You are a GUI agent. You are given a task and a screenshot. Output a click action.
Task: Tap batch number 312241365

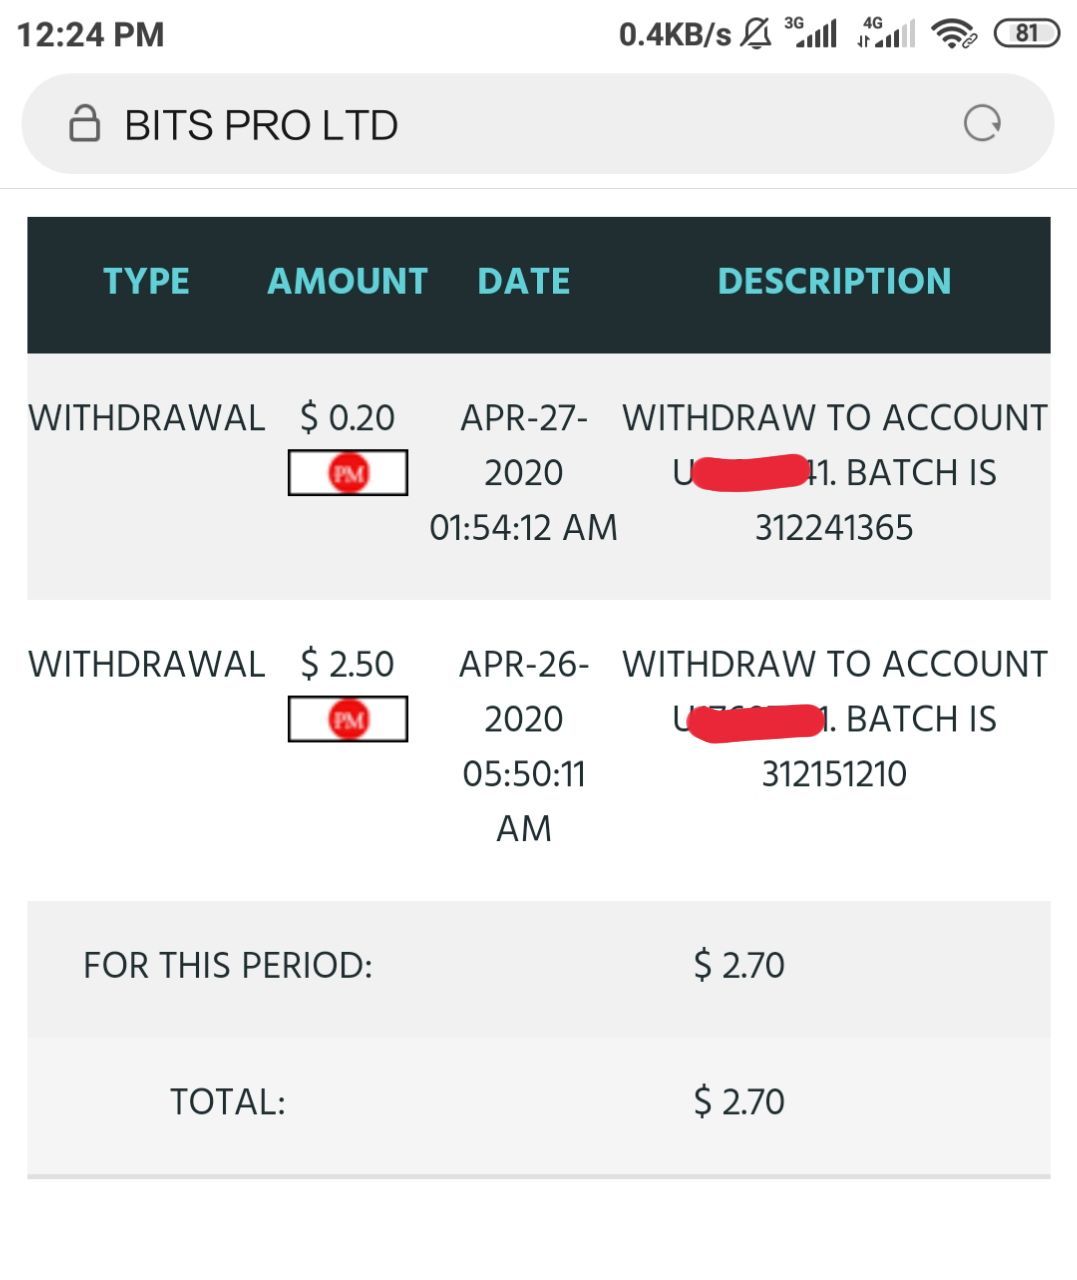[834, 528]
